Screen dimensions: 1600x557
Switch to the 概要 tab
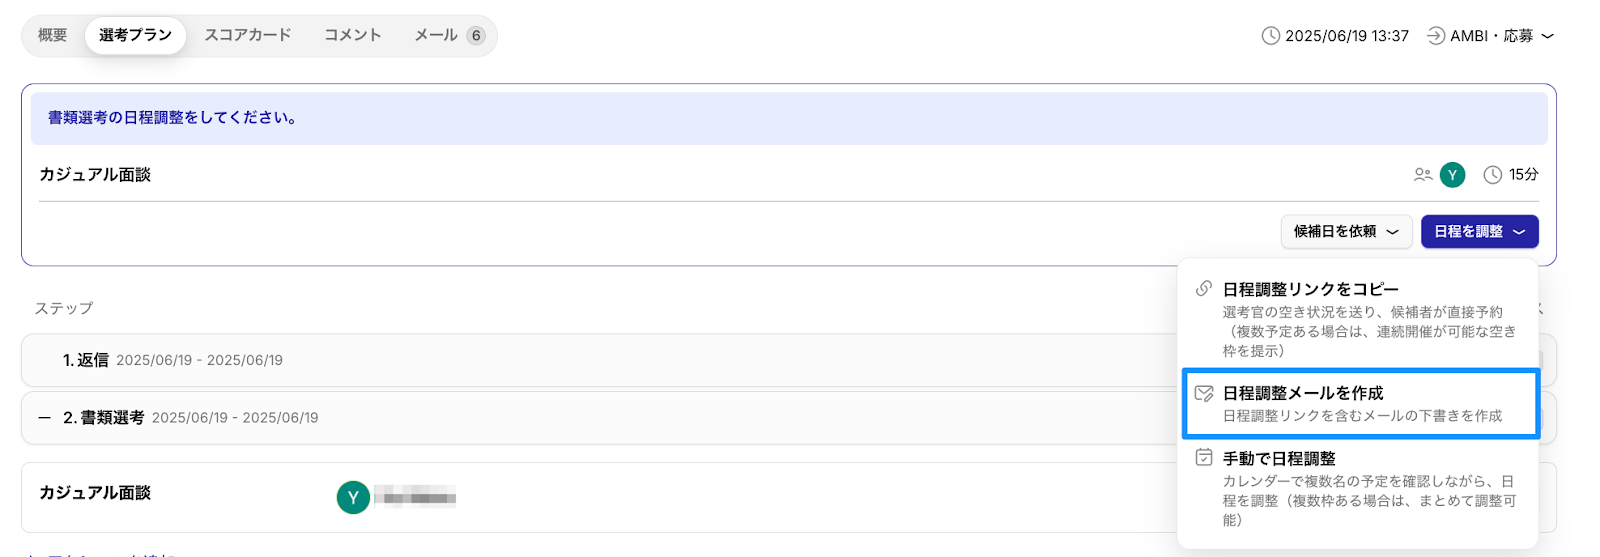[52, 35]
